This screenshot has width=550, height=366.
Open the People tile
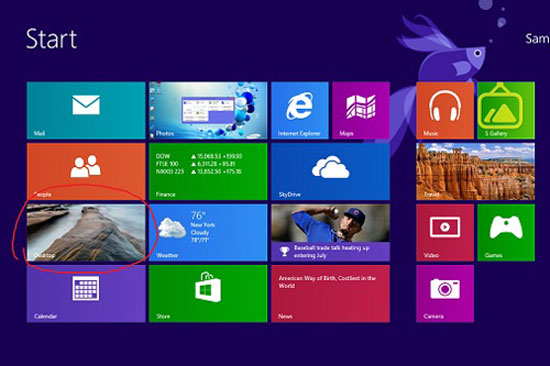pos(86,172)
